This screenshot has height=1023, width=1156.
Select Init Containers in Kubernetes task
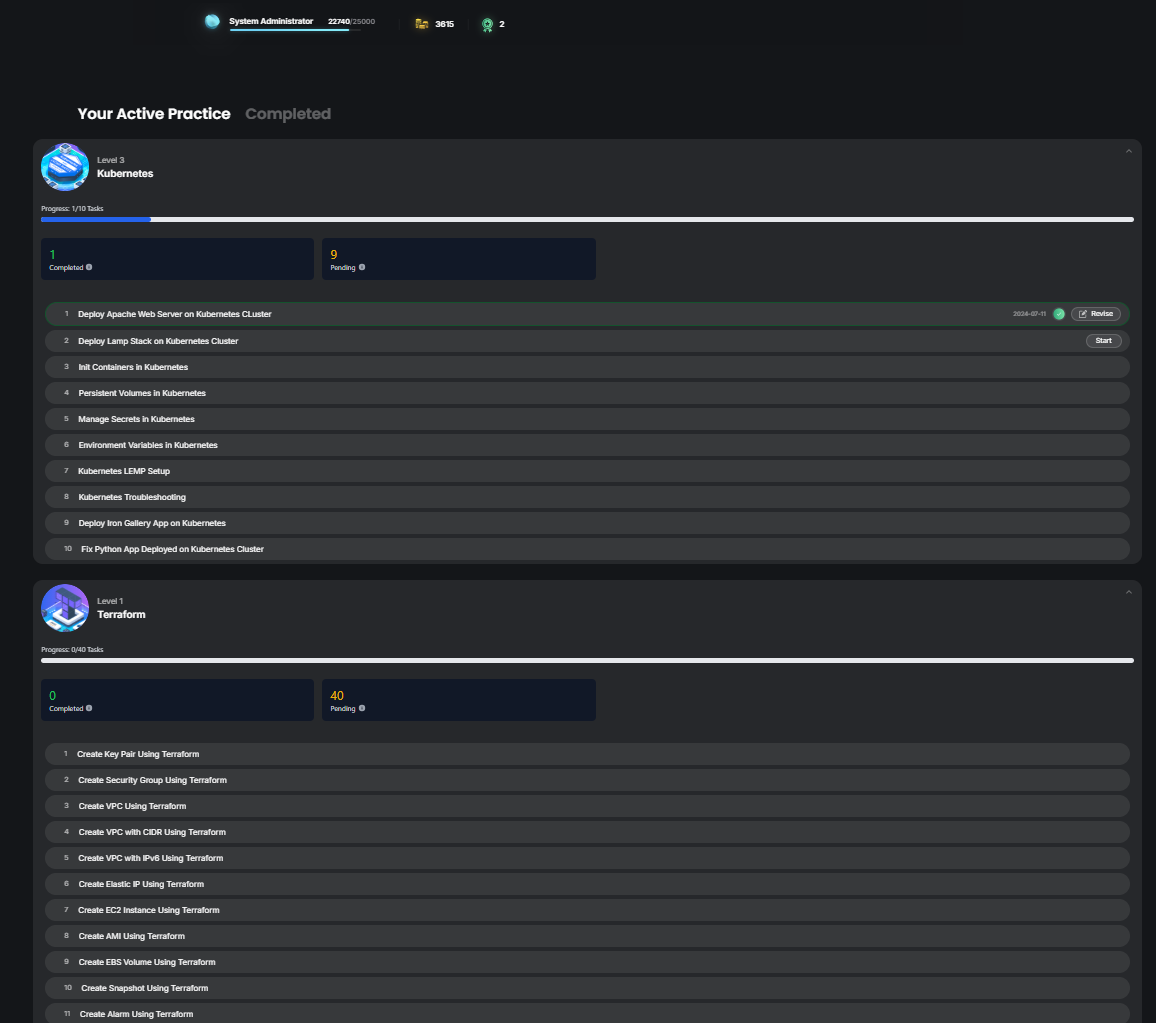tap(587, 367)
